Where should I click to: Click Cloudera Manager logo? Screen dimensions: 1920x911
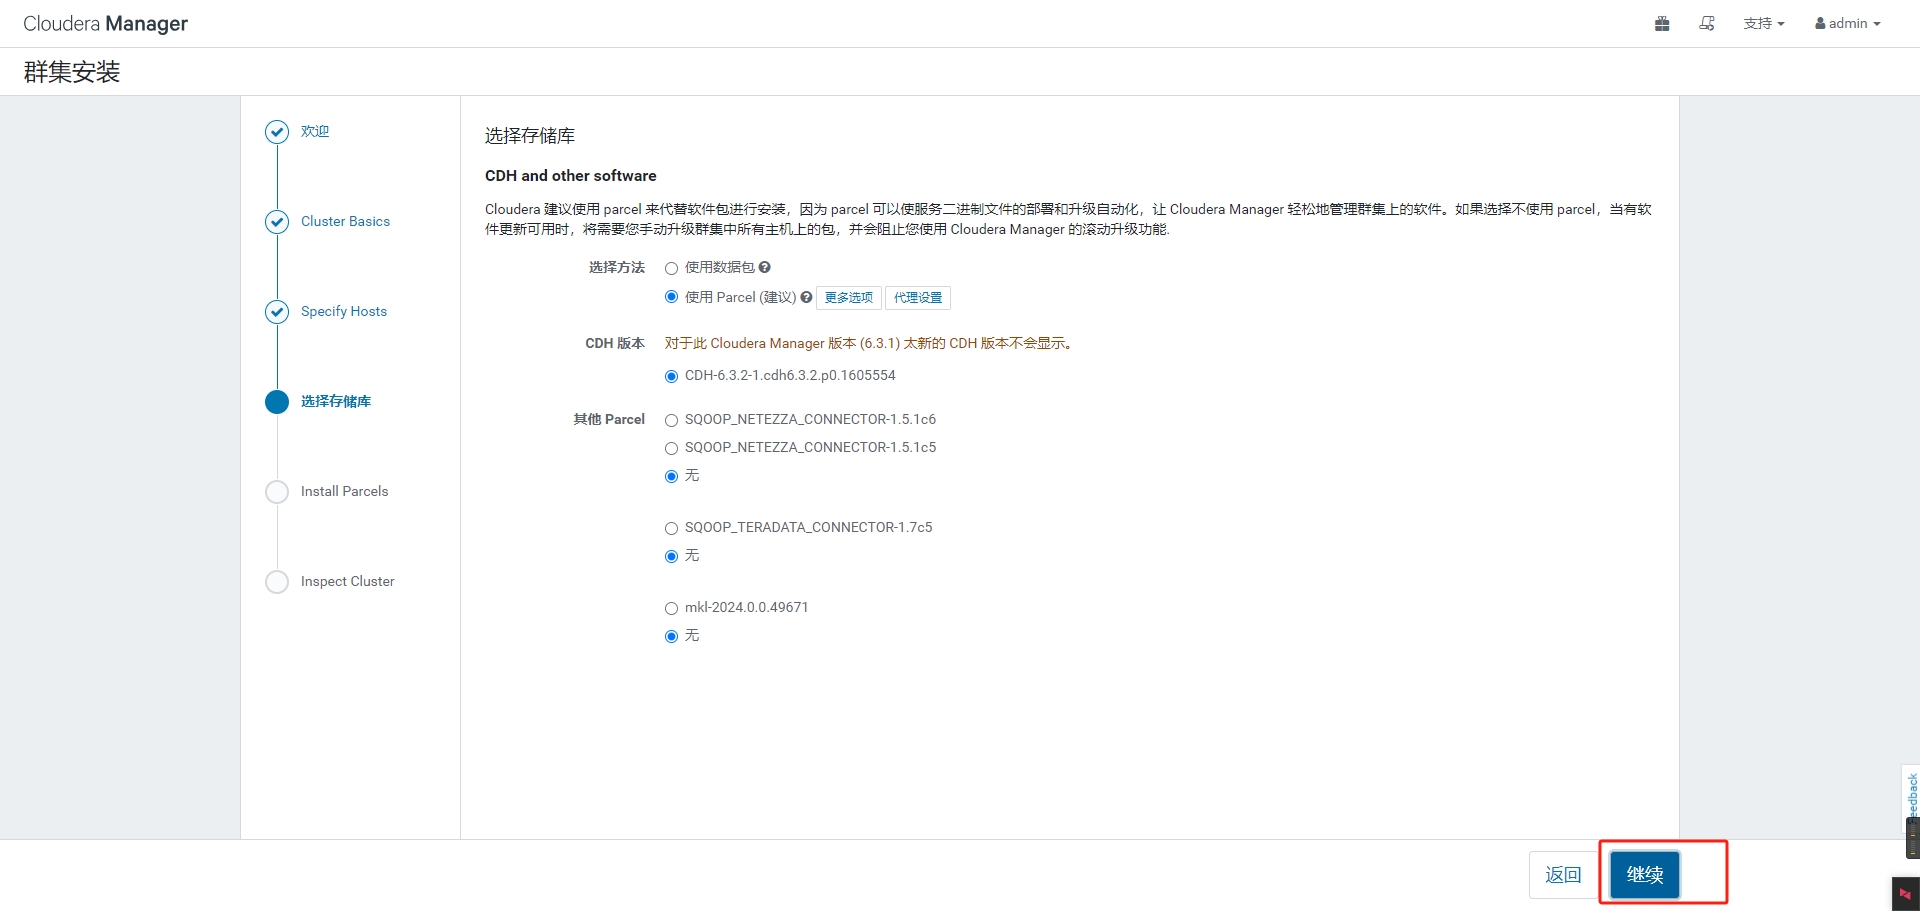point(105,23)
